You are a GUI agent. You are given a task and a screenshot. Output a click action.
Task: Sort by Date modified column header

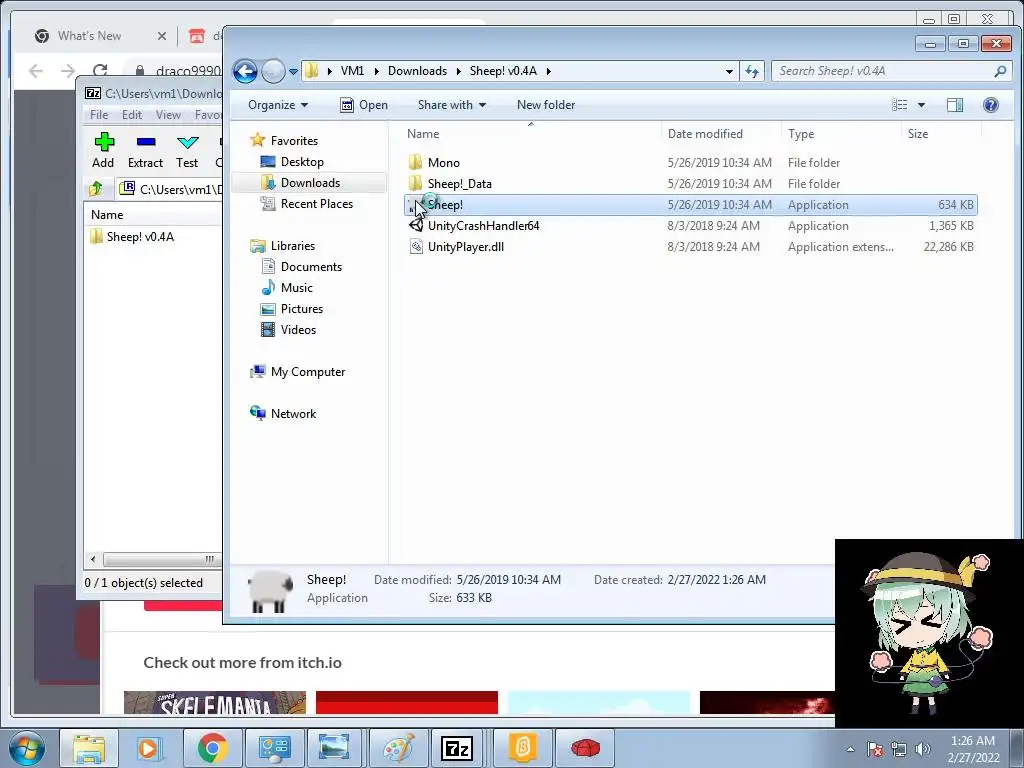coord(705,134)
